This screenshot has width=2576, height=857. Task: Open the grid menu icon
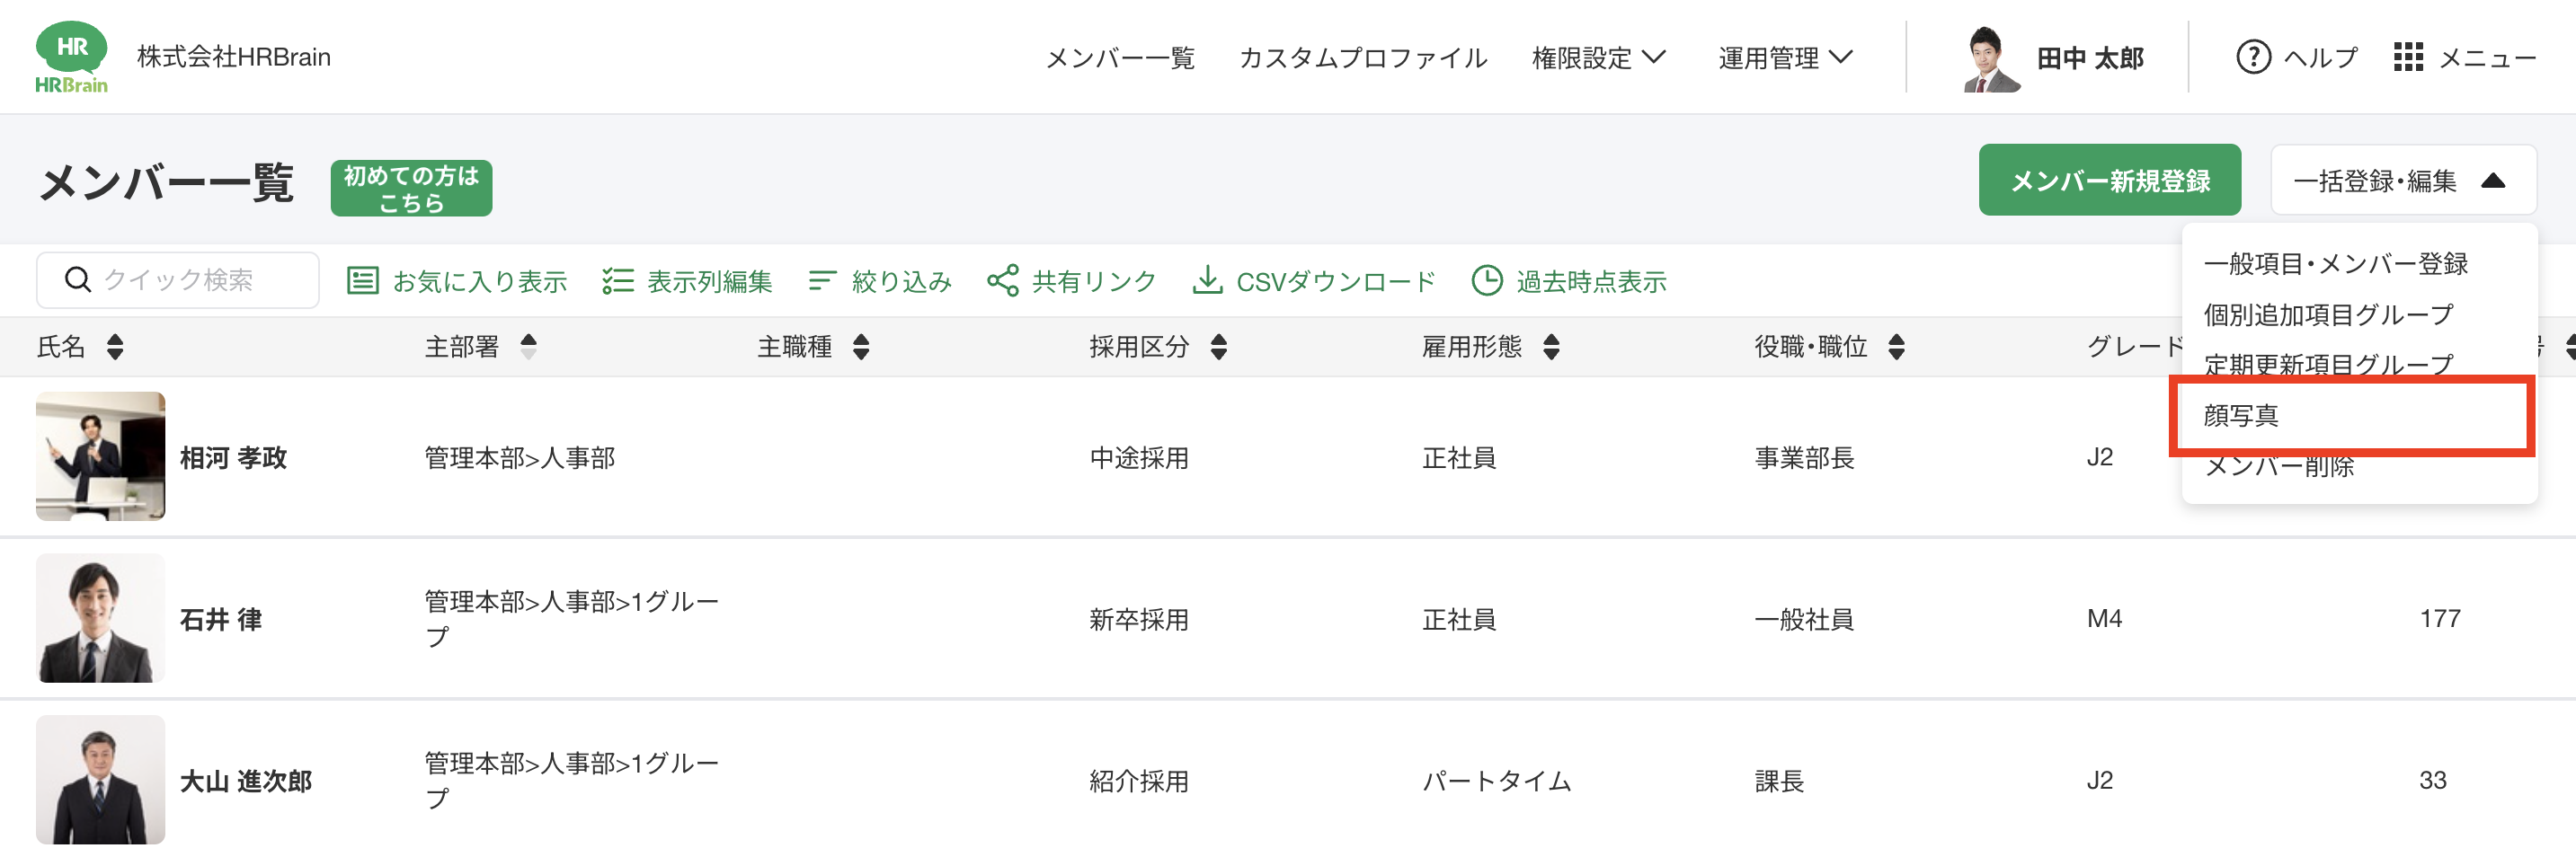(2408, 57)
